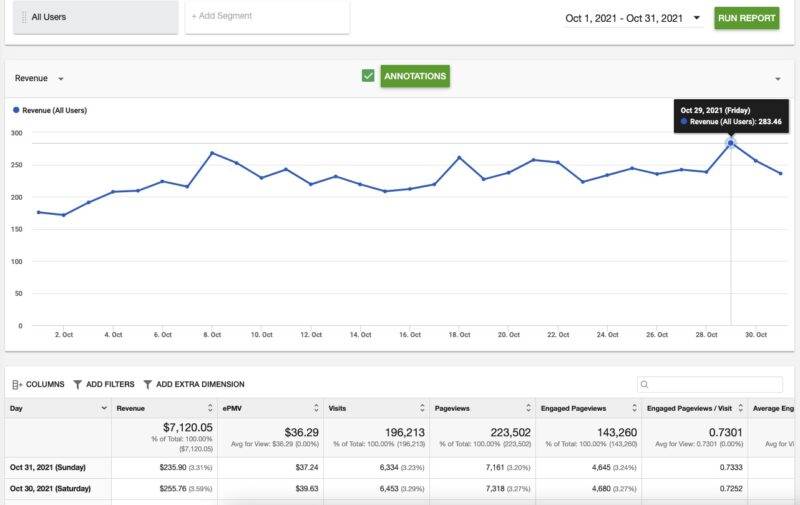This screenshot has height=505, width=800.
Task: Sort by the Visits column arrows
Action: pyautogui.click(x=422, y=408)
